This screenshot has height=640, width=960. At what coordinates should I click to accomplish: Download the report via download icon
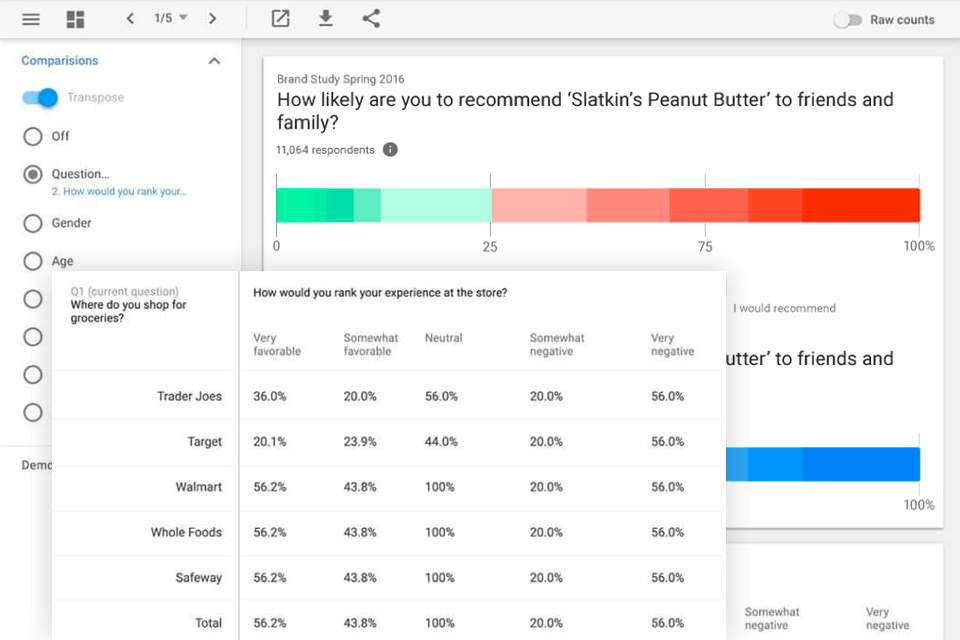pyautogui.click(x=325, y=19)
